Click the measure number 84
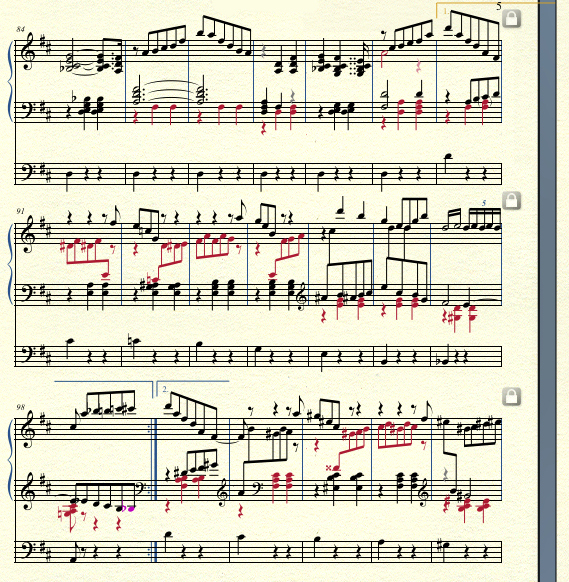The height and width of the screenshot is (582, 569). 20,29
